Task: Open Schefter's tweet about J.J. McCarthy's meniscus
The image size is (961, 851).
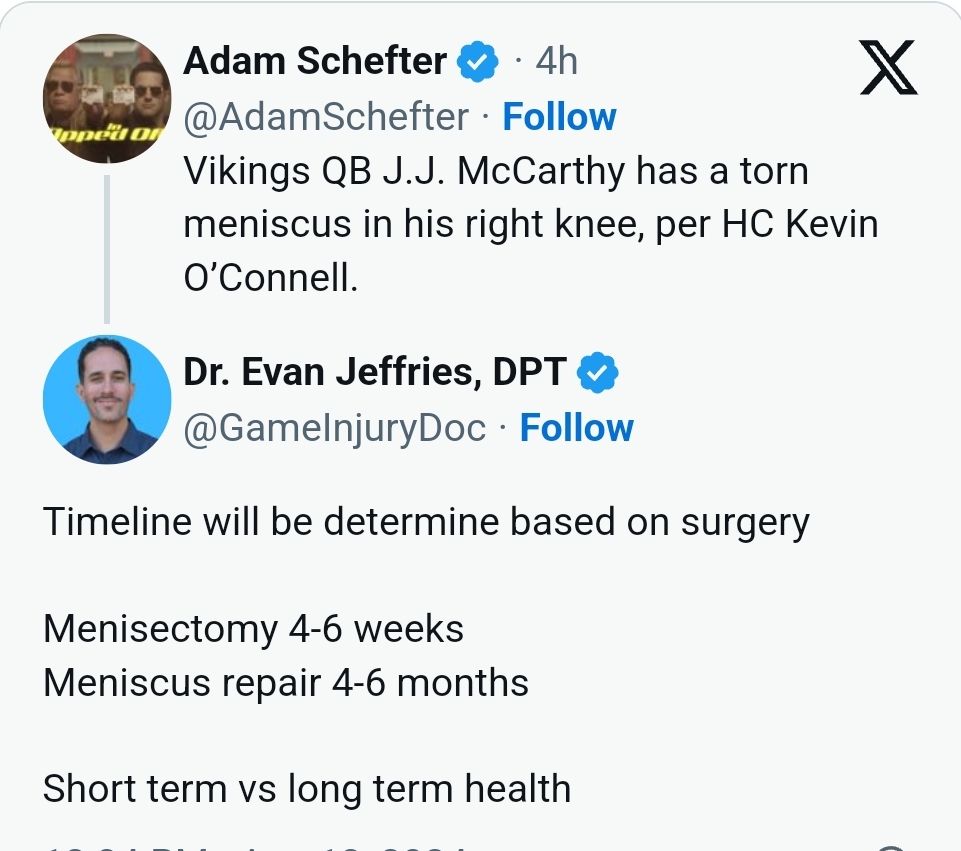Action: [x=531, y=224]
